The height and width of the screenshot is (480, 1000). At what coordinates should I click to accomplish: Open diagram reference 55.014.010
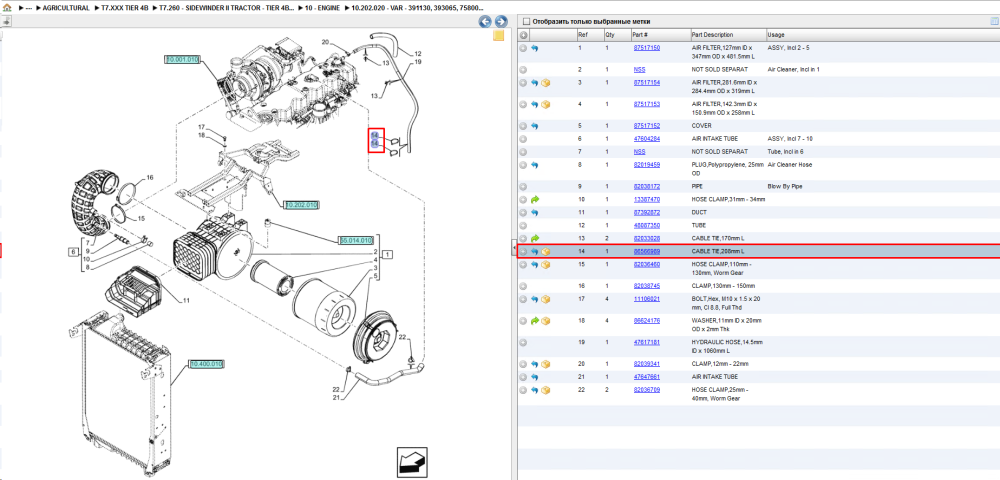pos(356,240)
